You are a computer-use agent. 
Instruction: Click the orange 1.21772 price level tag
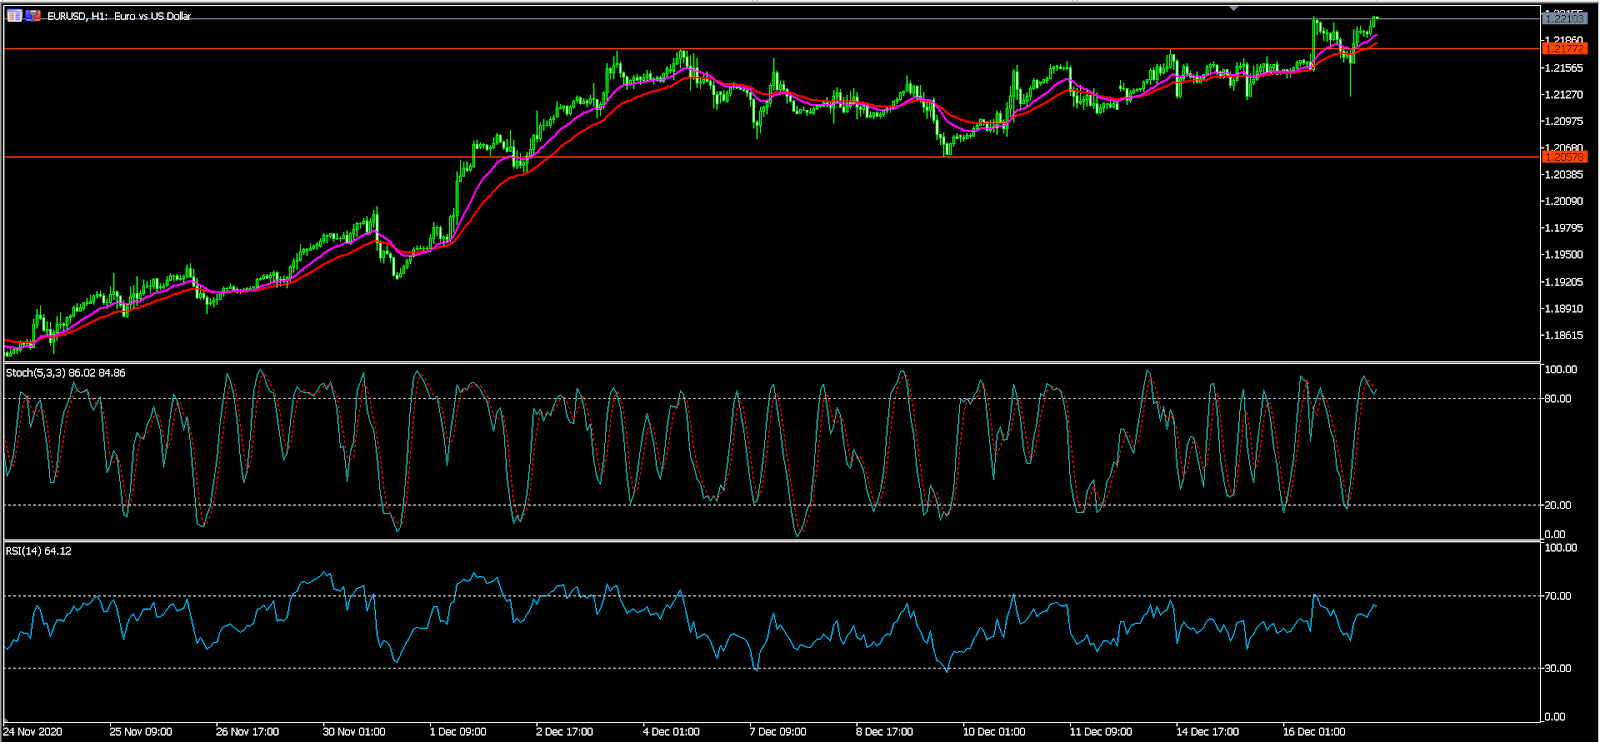click(1564, 48)
